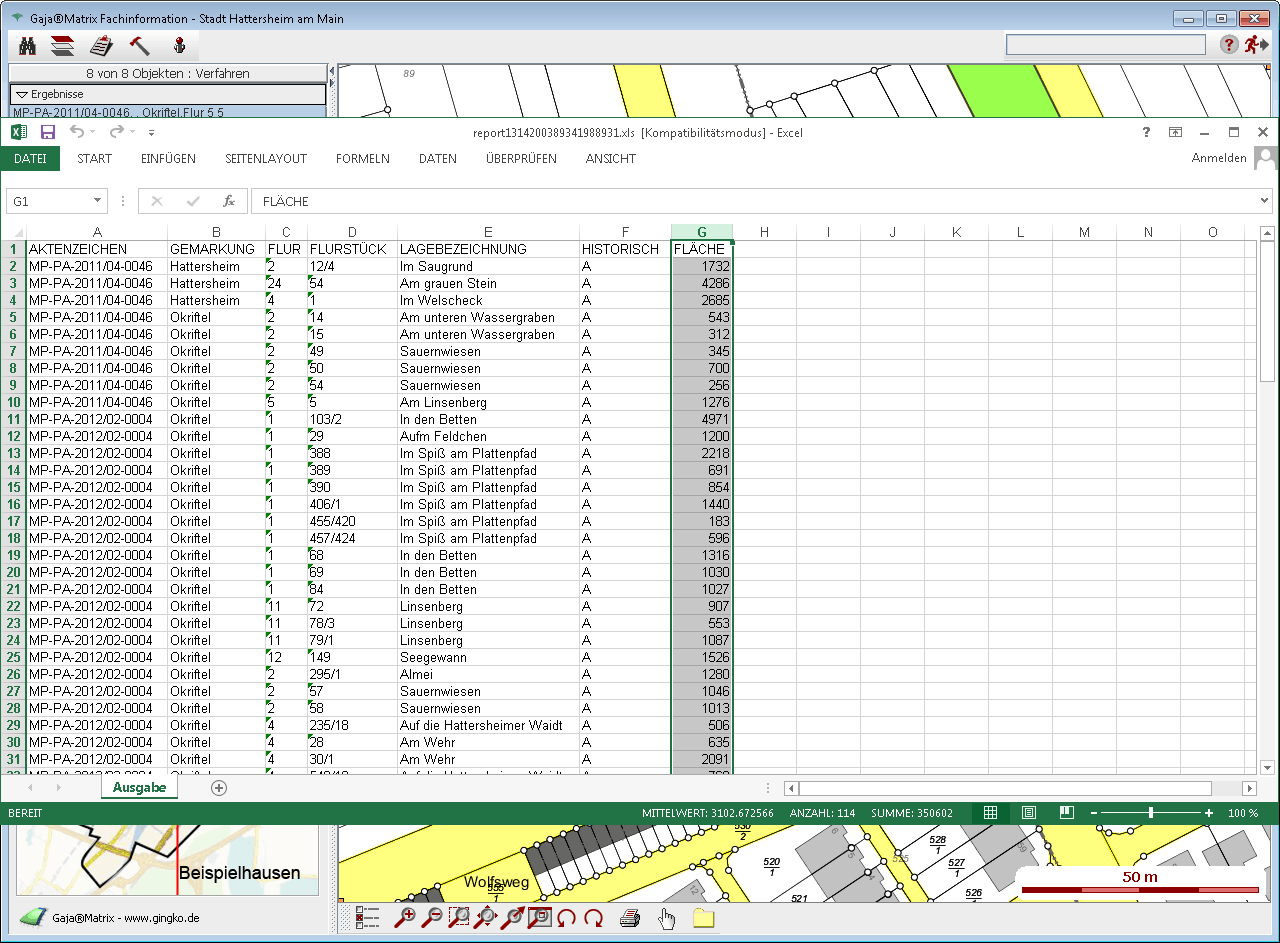The width and height of the screenshot is (1280, 943).
Task: Click the hammer tool icon
Action: 139,45
